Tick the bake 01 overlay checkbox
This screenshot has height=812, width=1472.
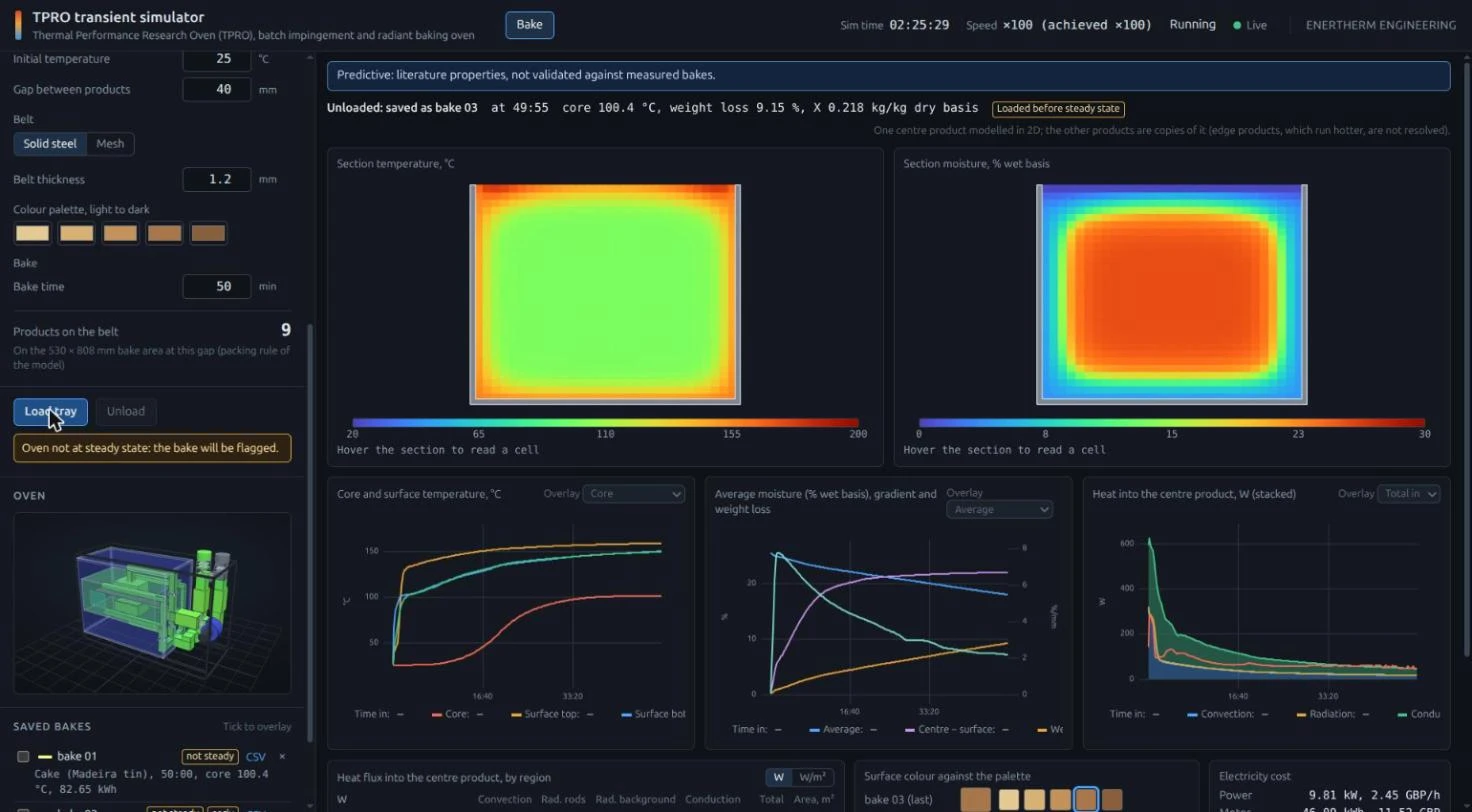click(x=23, y=757)
